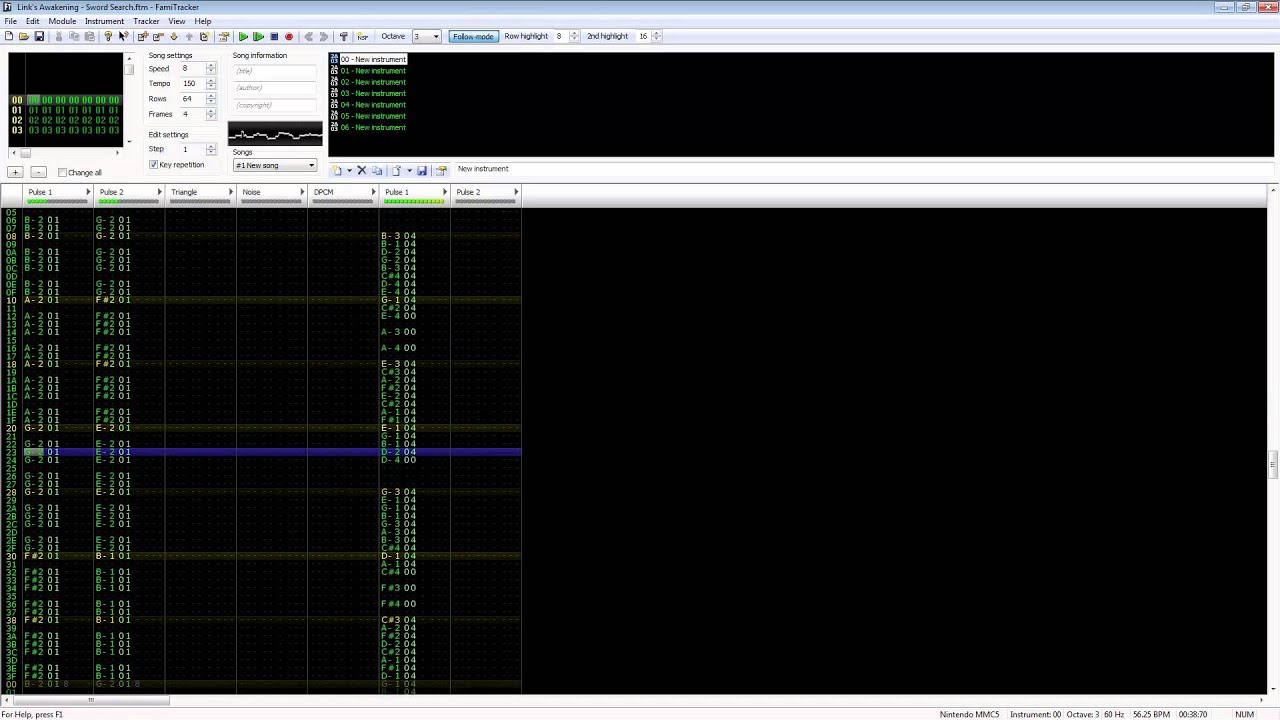Click the Create NSF icon
The image size is (1280, 720).
tap(362, 36)
